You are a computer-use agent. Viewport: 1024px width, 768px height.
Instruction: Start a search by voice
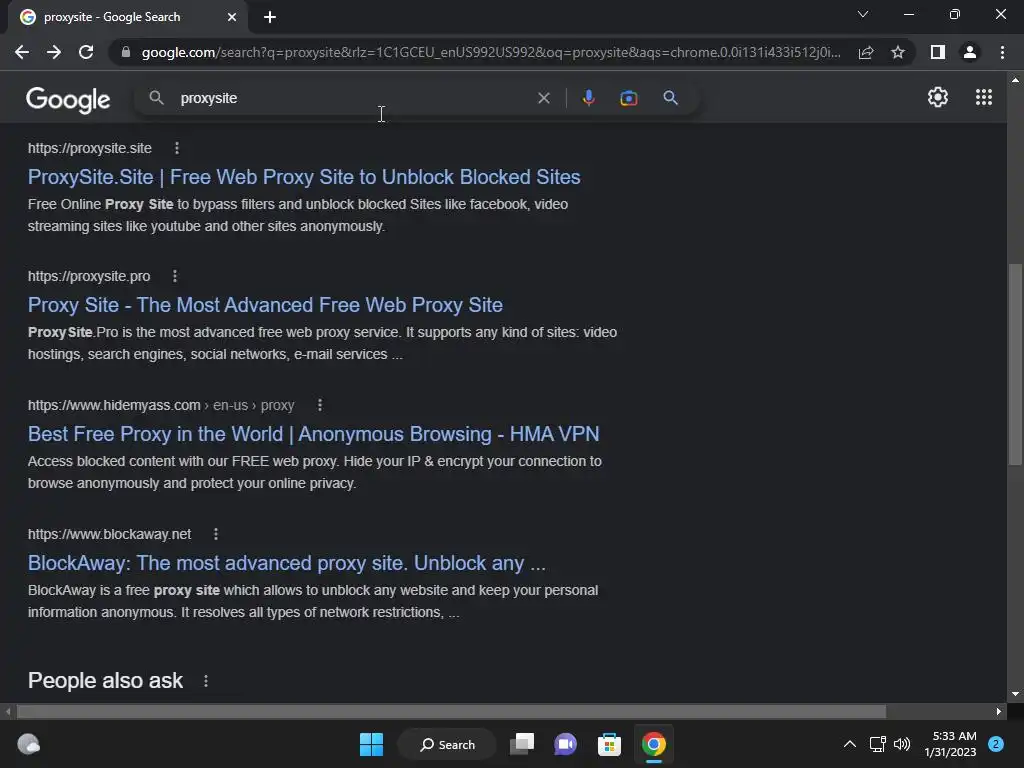(x=588, y=98)
